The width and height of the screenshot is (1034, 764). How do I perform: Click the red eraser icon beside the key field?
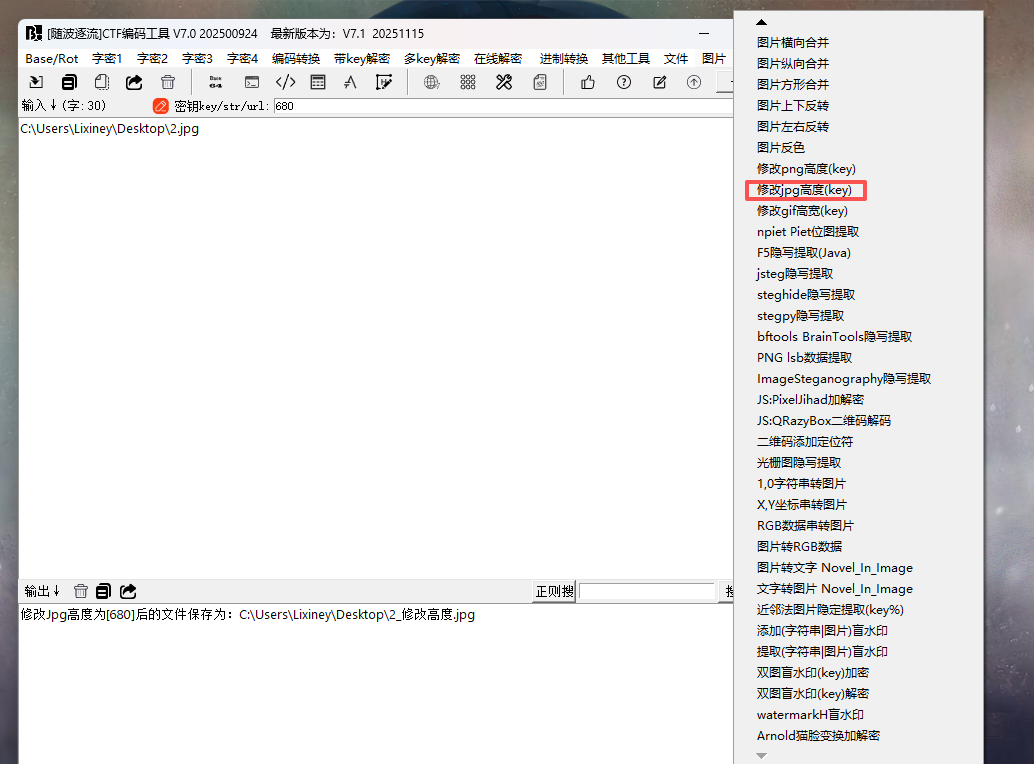click(x=161, y=105)
